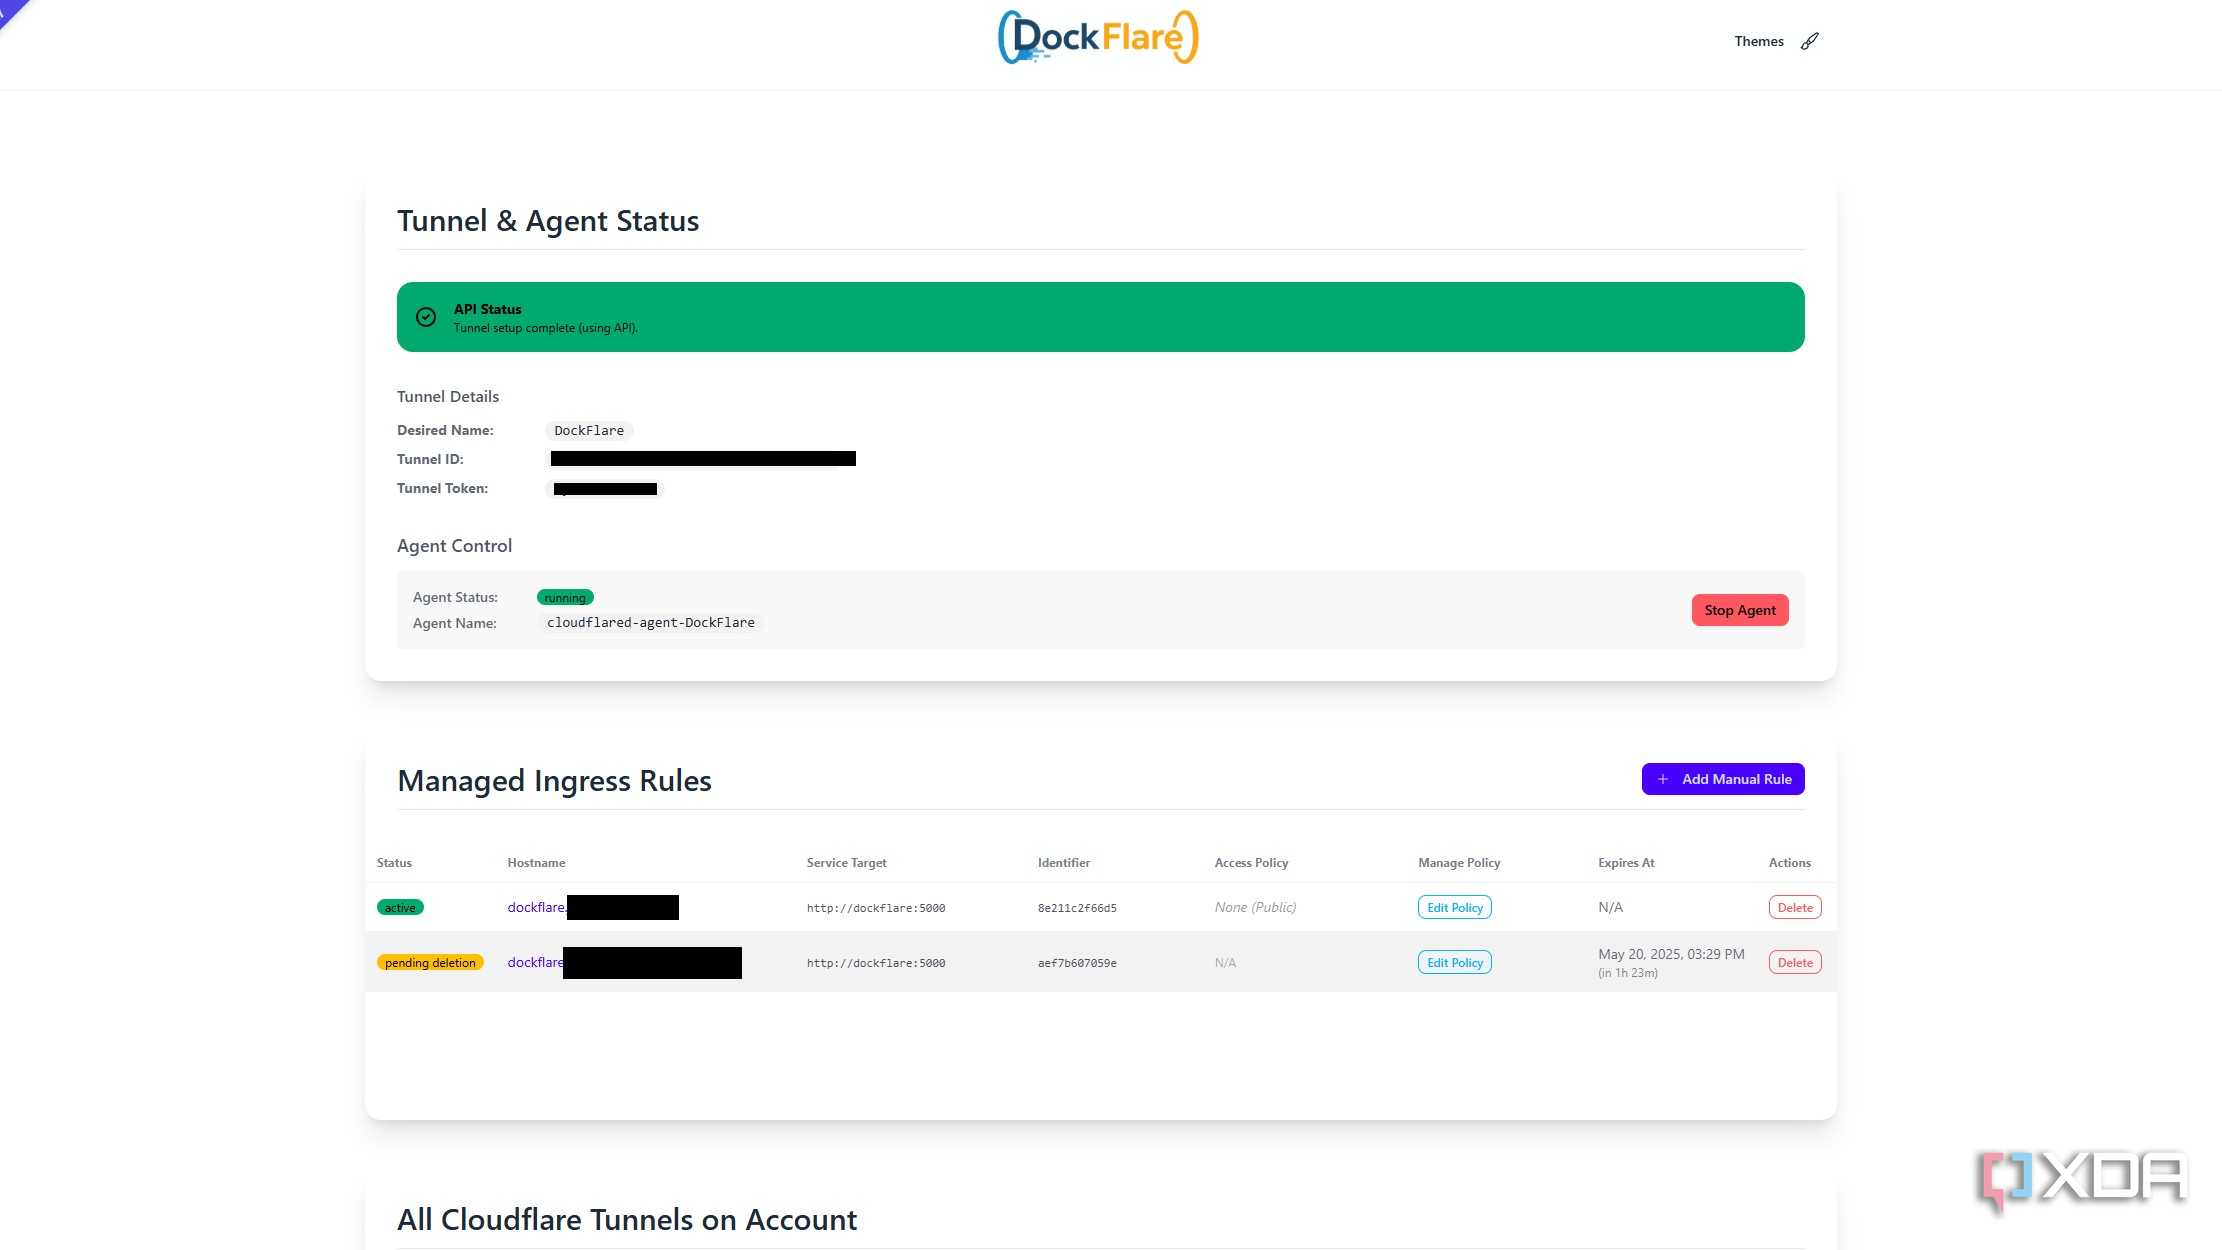This screenshot has height=1250, width=2222.
Task: Click the N/A access policy cell
Action: pos(1225,963)
